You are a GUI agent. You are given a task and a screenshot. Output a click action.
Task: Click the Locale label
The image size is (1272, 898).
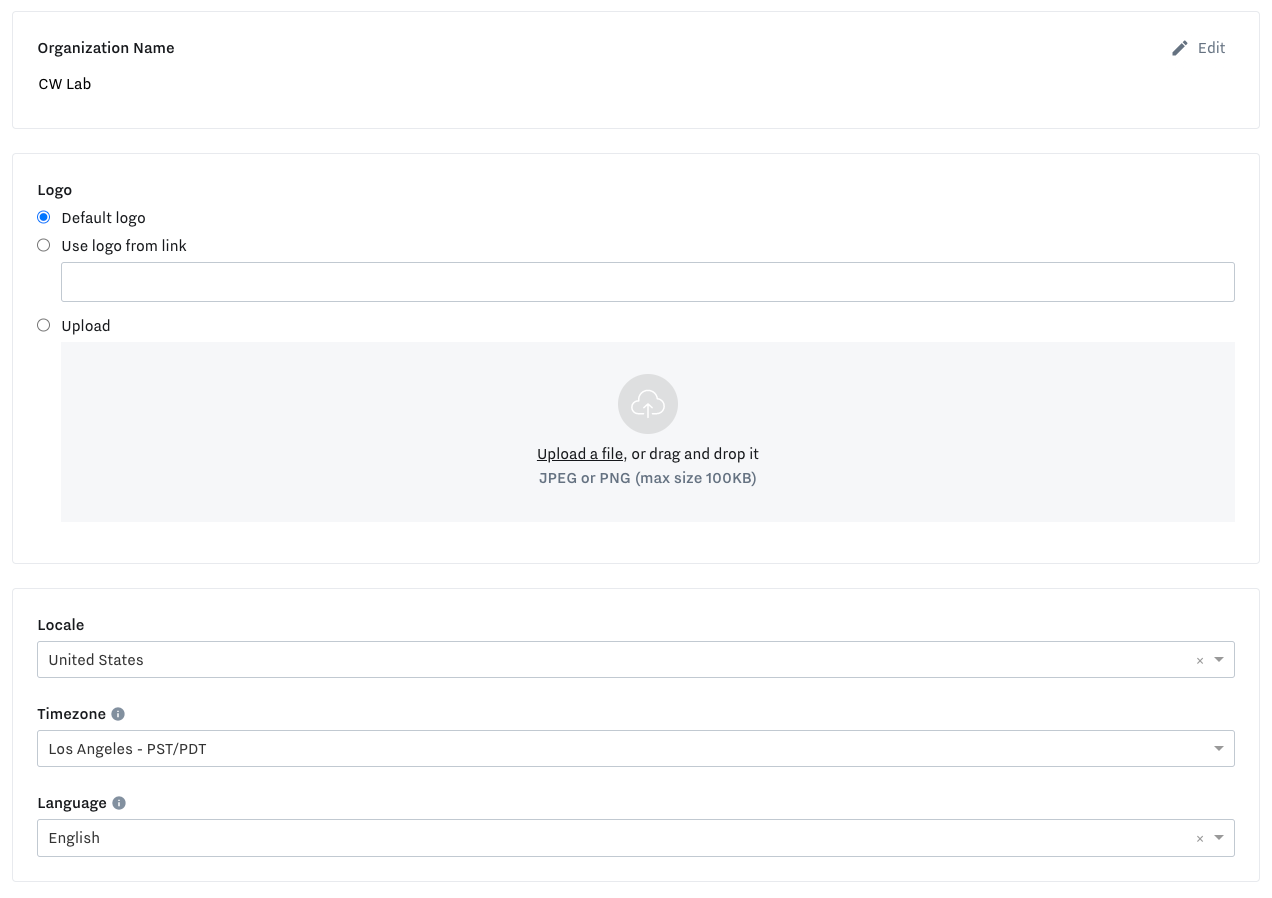coord(61,625)
